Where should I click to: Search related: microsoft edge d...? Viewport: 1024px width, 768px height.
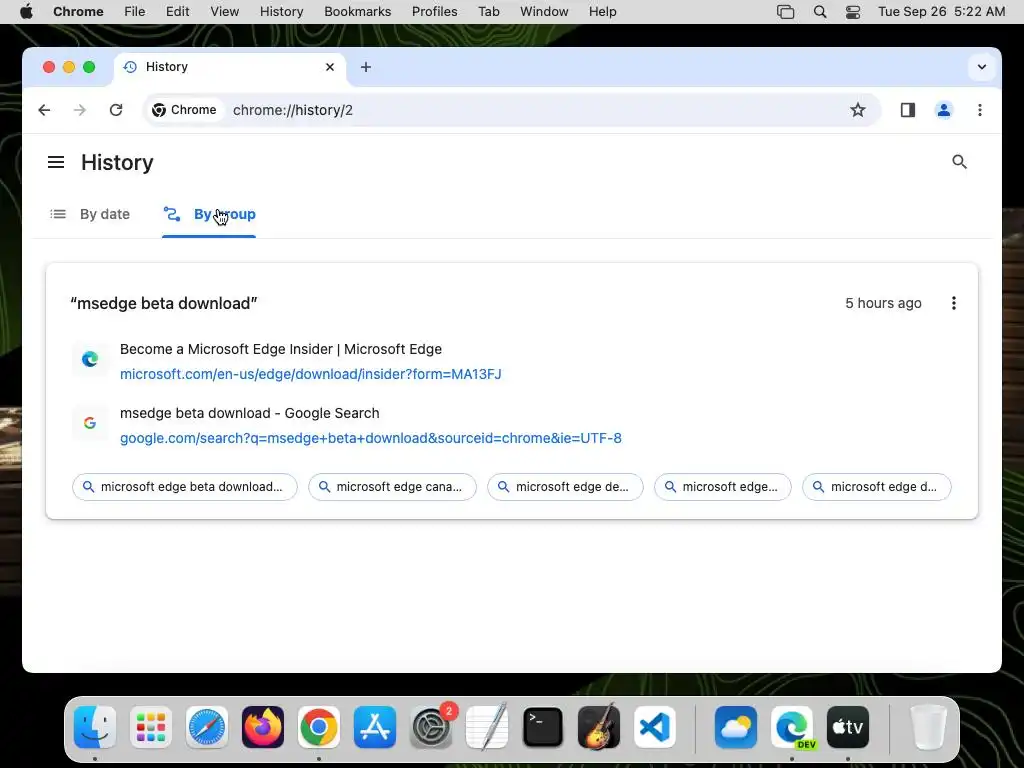pyautogui.click(x=877, y=487)
